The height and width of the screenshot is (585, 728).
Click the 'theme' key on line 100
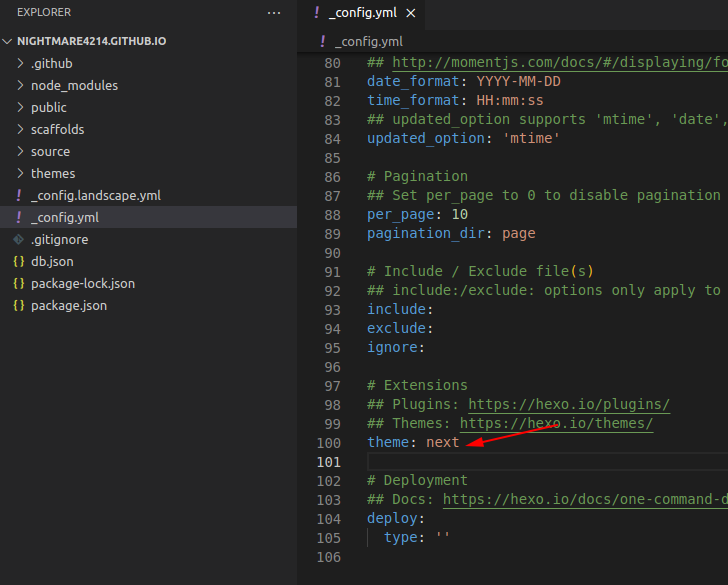[388, 442]
